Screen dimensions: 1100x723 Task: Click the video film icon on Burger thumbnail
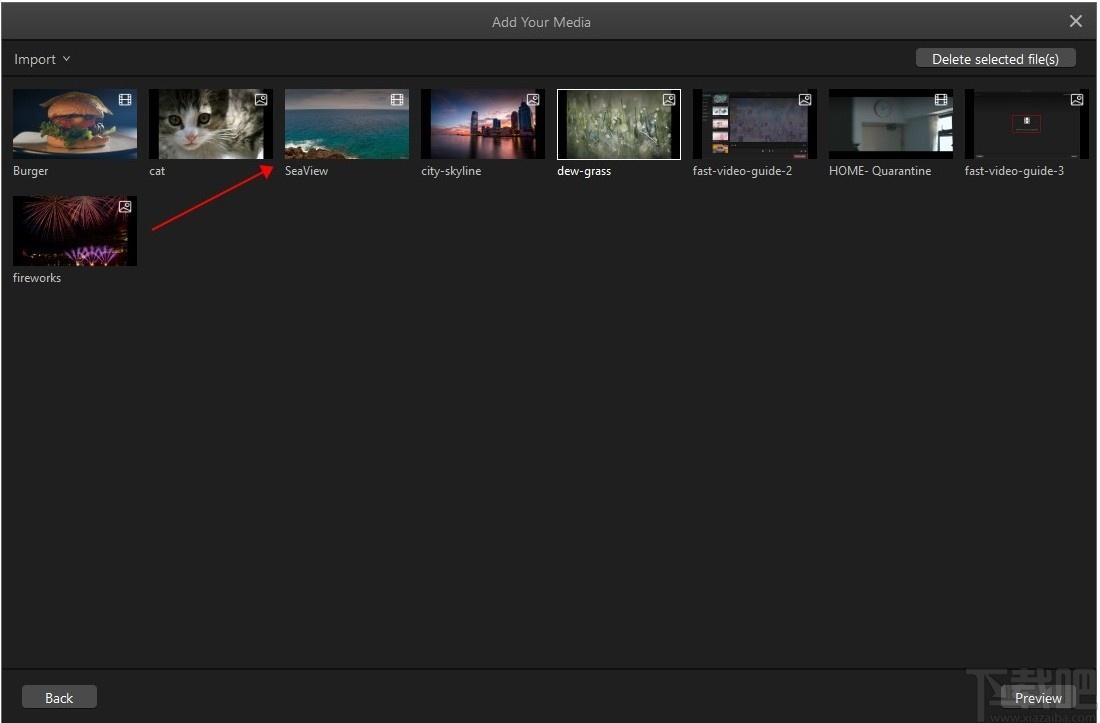click(x=125, y=100)
